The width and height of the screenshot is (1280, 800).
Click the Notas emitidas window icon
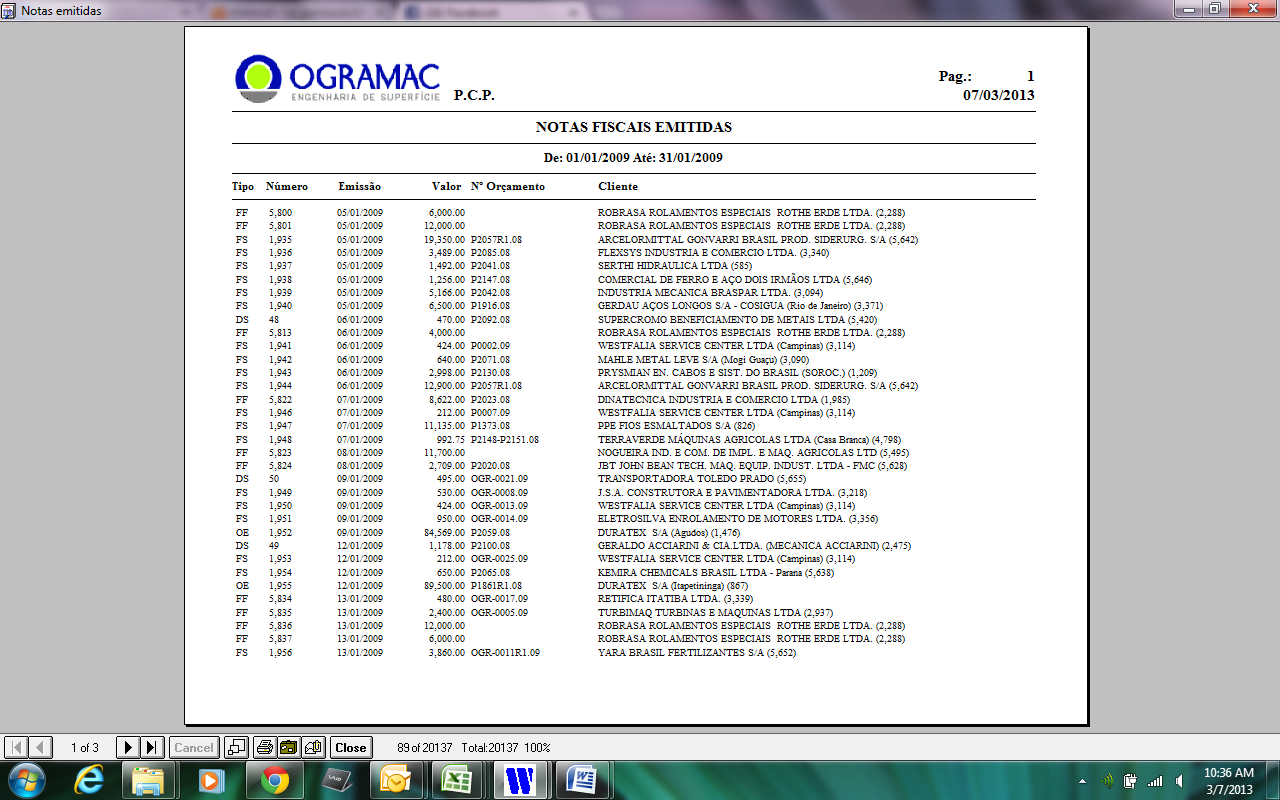[10, 9]
